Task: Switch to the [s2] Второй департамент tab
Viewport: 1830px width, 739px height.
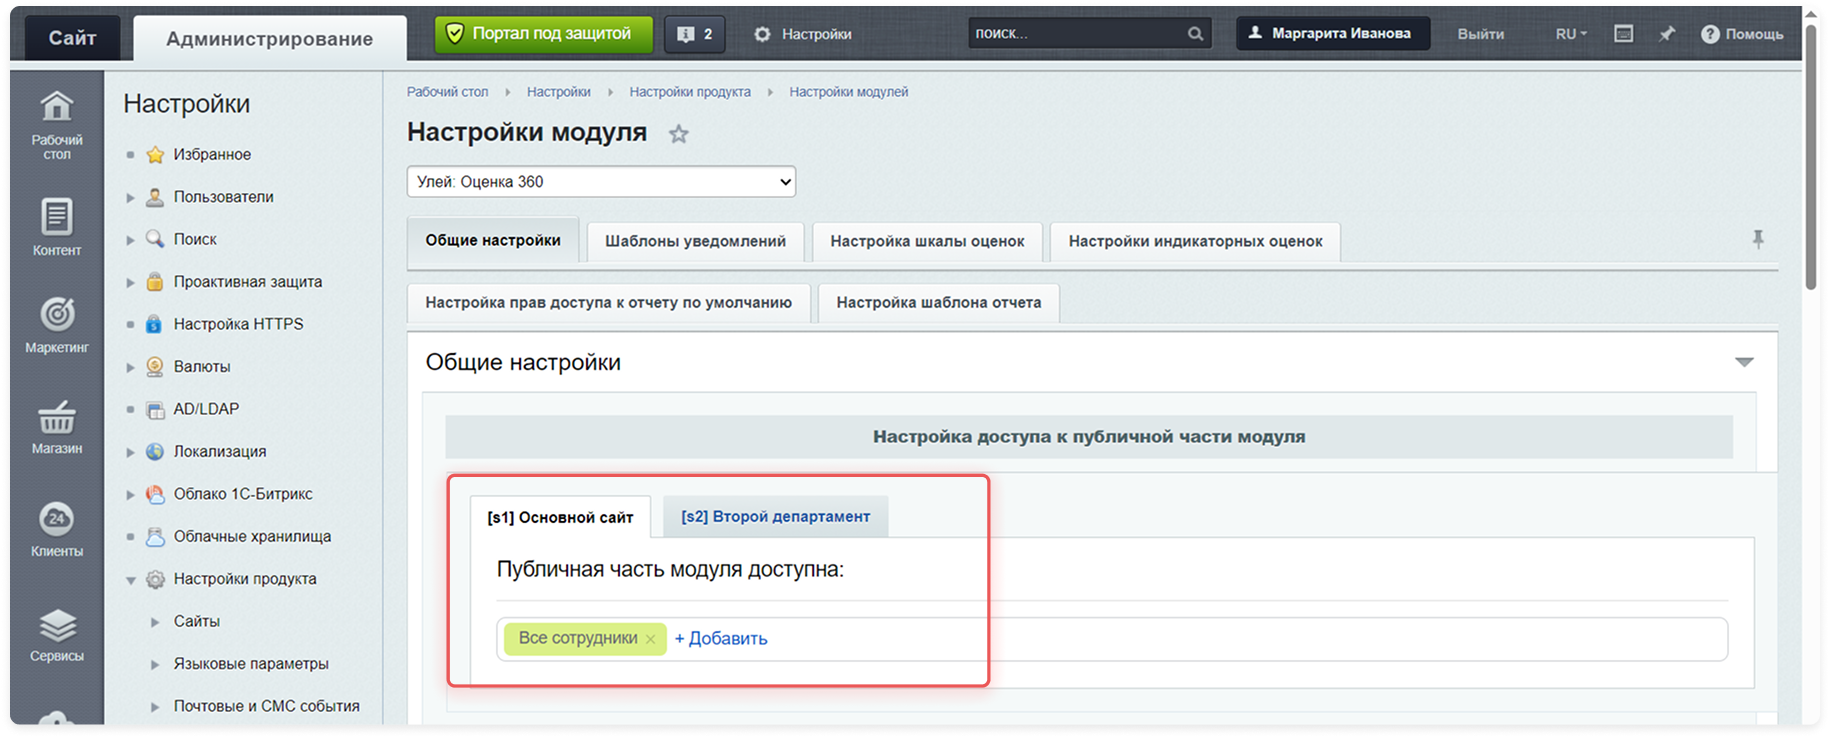Action: [x=775, y=517]
